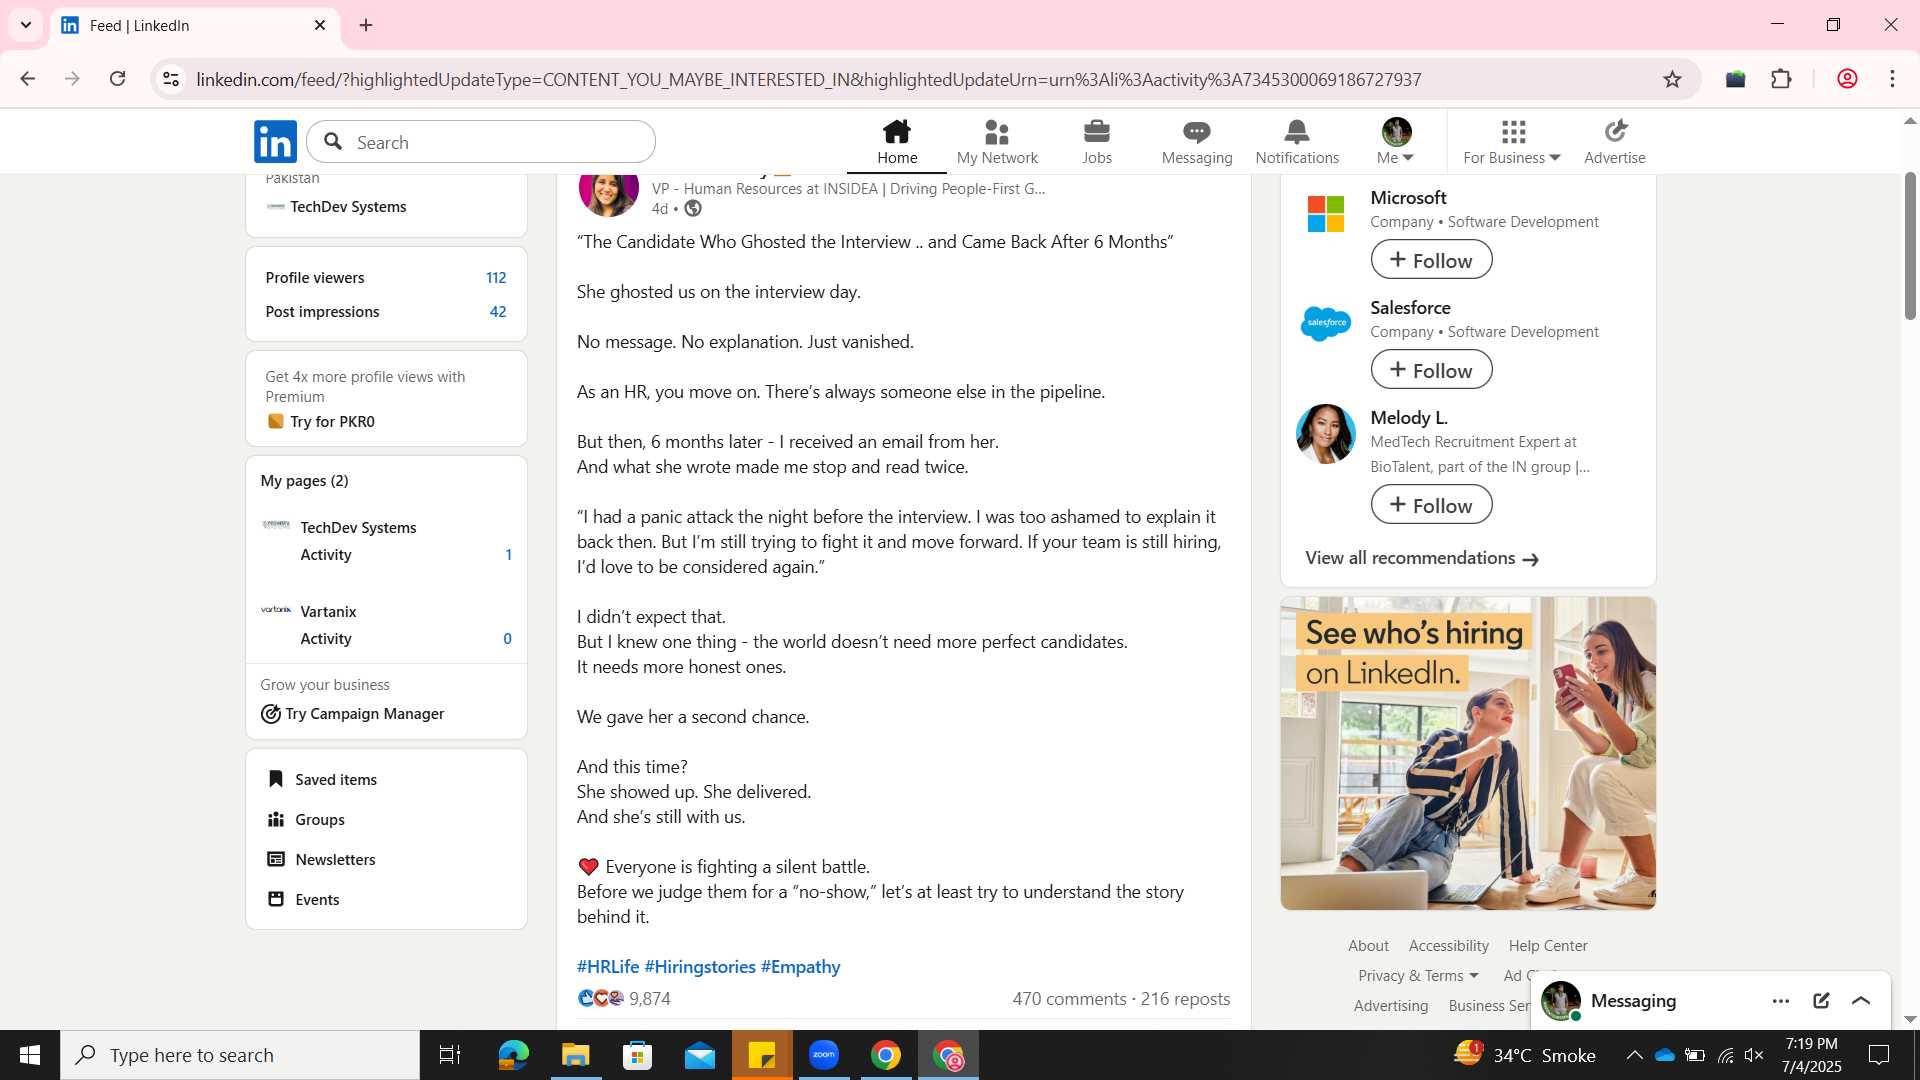Viewport: 1920px width, 1080px height.
Task: Open the Vartanix page
Action: (x=328, y=612)
